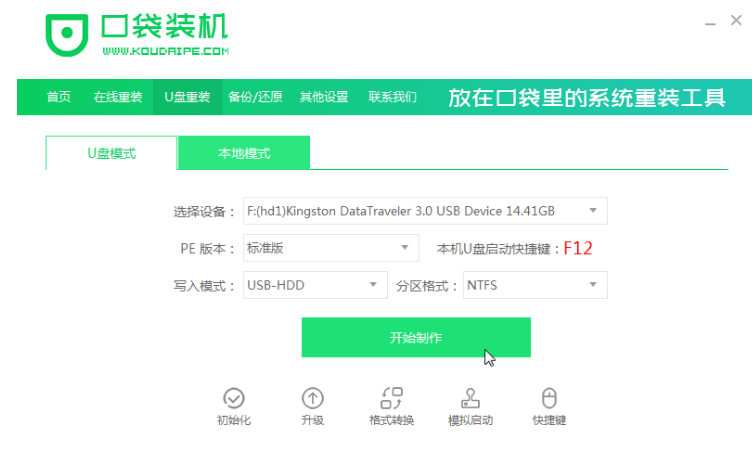Click the 口袋装机 shield logo icon
Image resolution: width=752 pixels, height=451 pixels.
pyautogui.click(x=67, y=35)
